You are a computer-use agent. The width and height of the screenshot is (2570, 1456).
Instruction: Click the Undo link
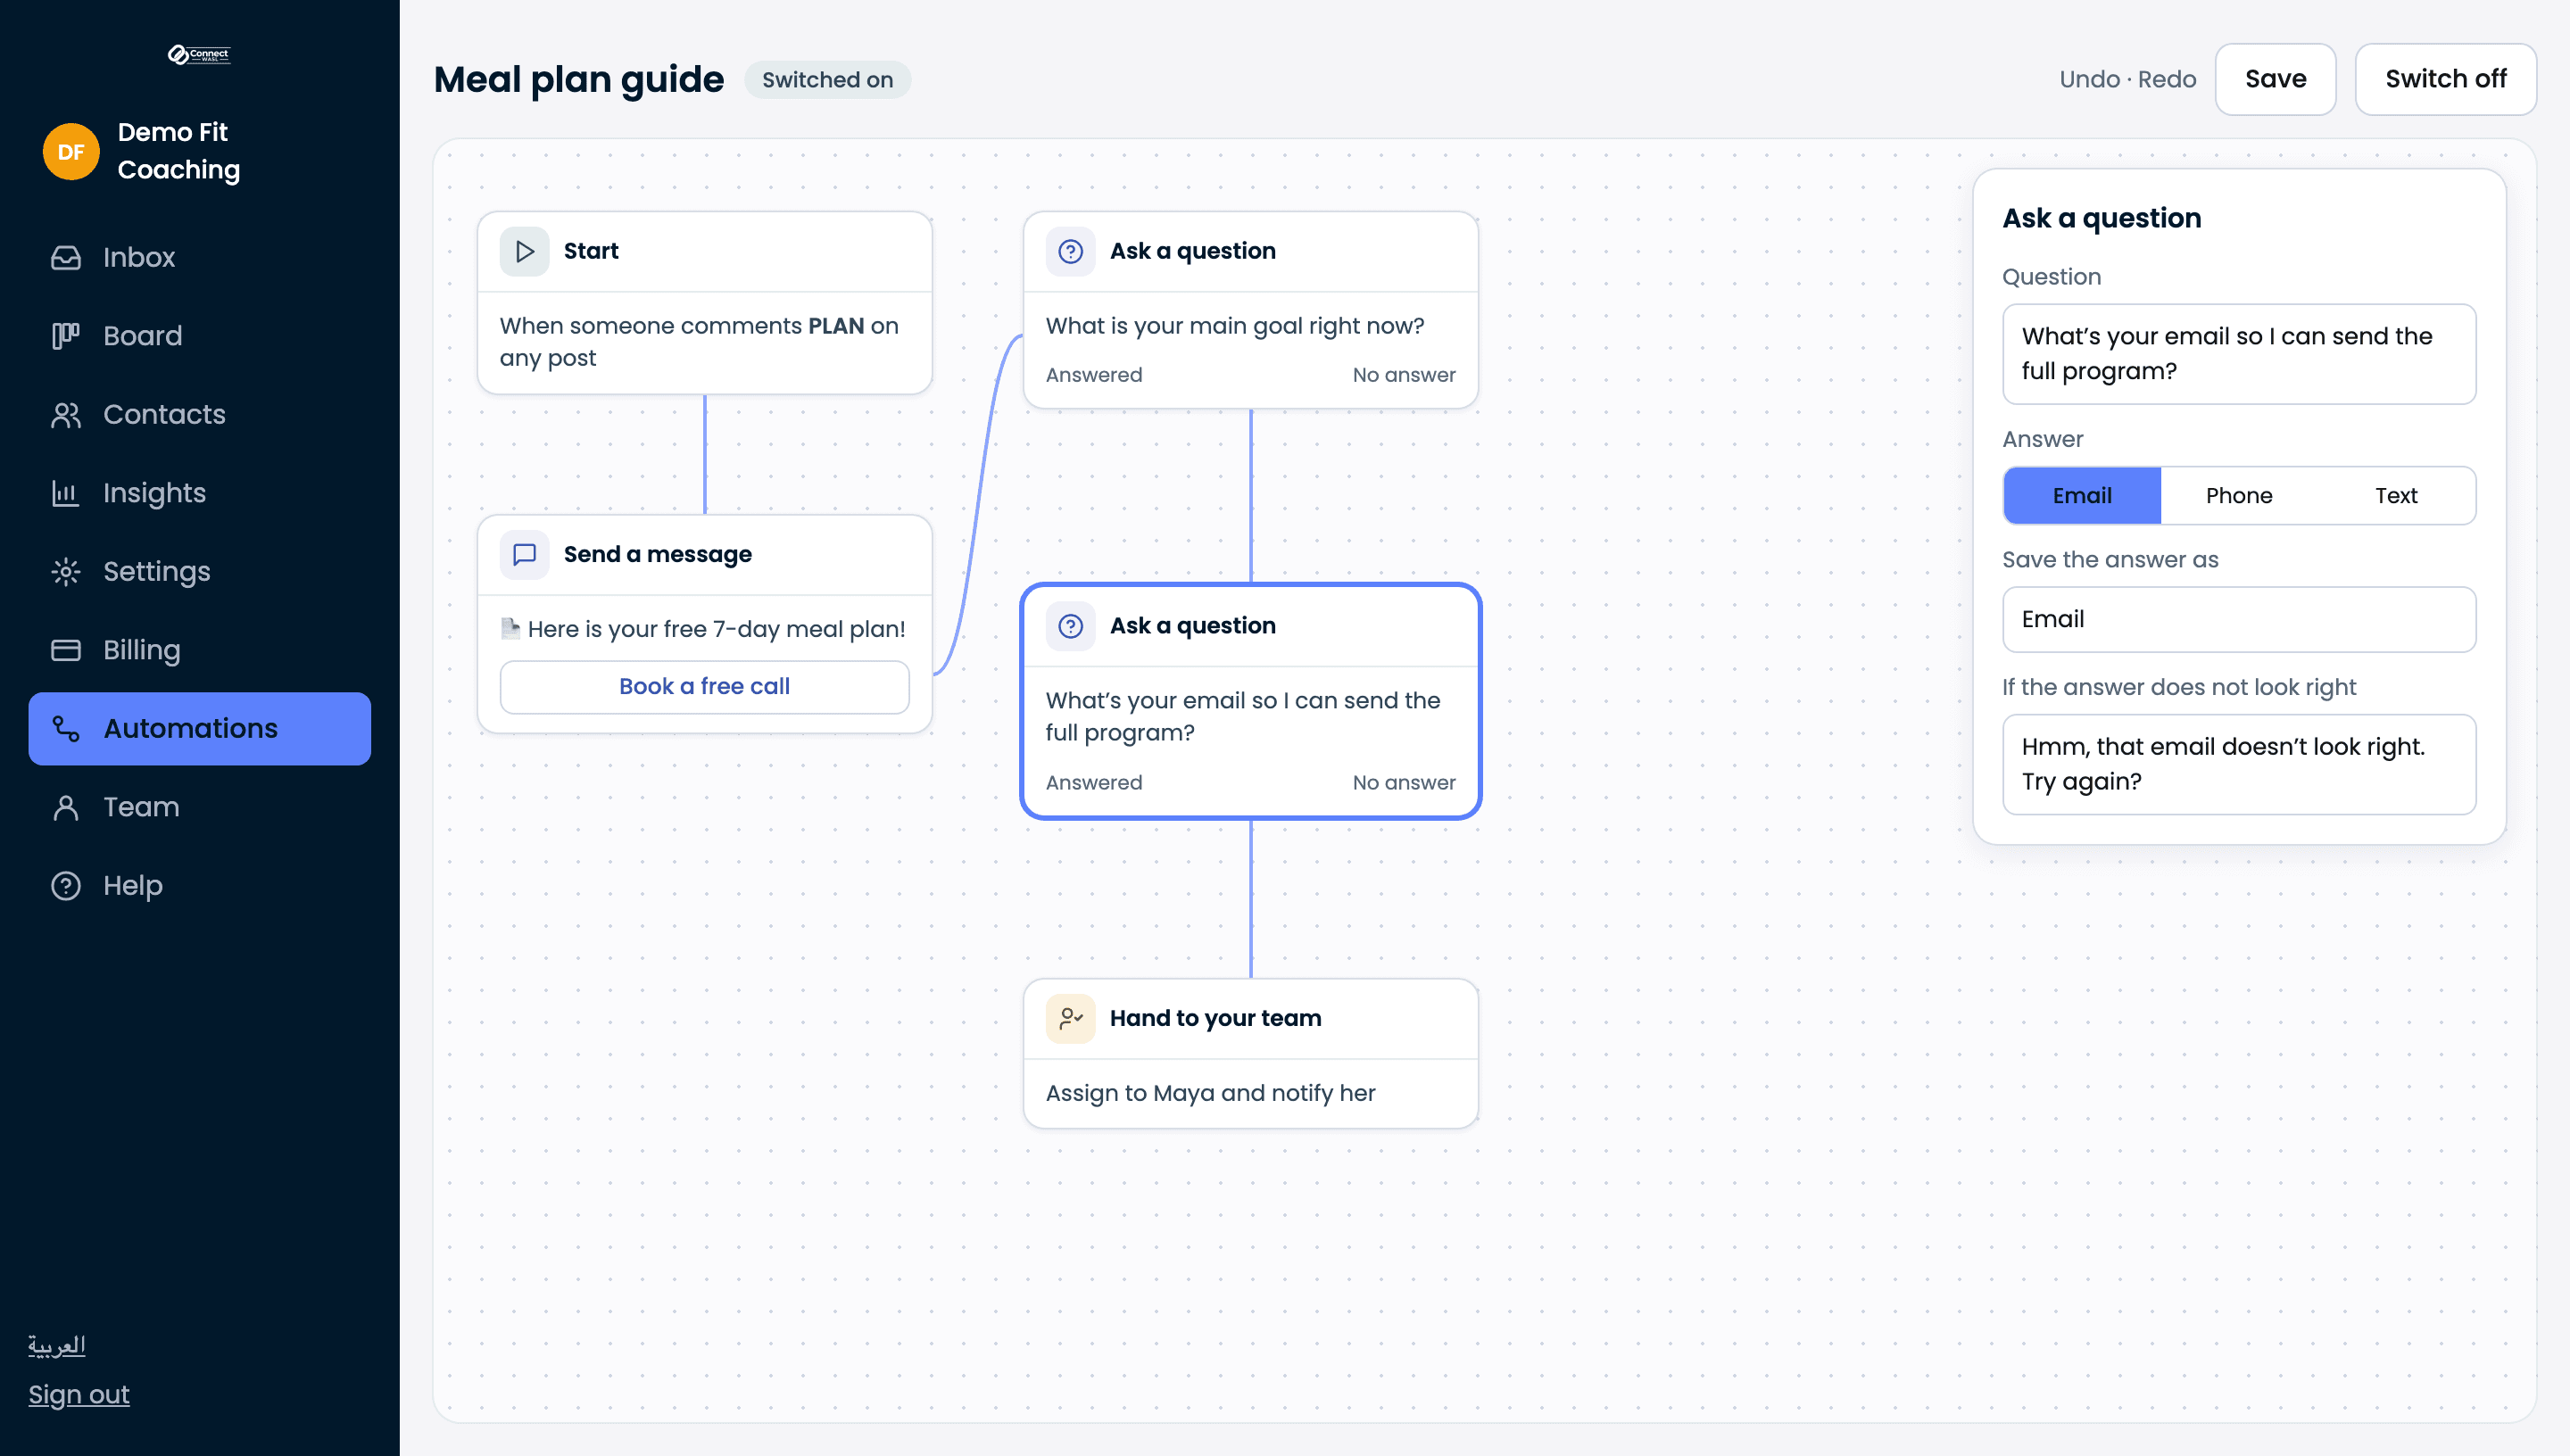(2089, 79)
